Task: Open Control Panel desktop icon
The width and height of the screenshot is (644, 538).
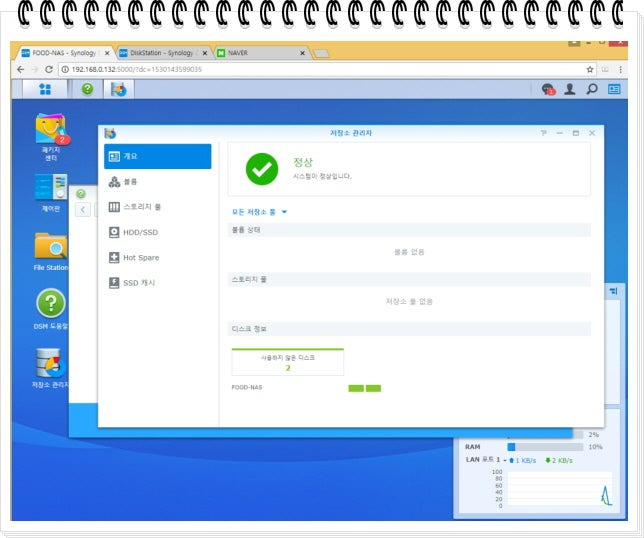Action: coord(51,193)
